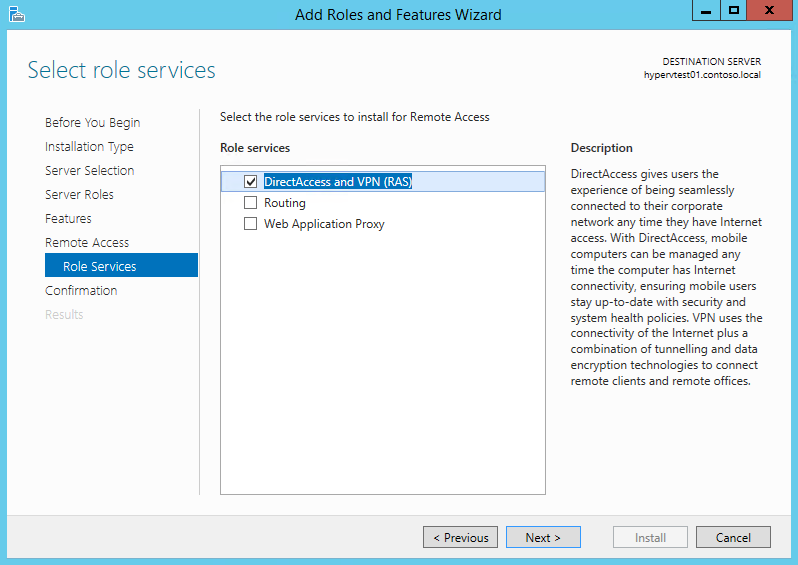This screenshot has width=798, height=565.
Task: Select Web Application Proxy list entry
Action: coord(324,224)
